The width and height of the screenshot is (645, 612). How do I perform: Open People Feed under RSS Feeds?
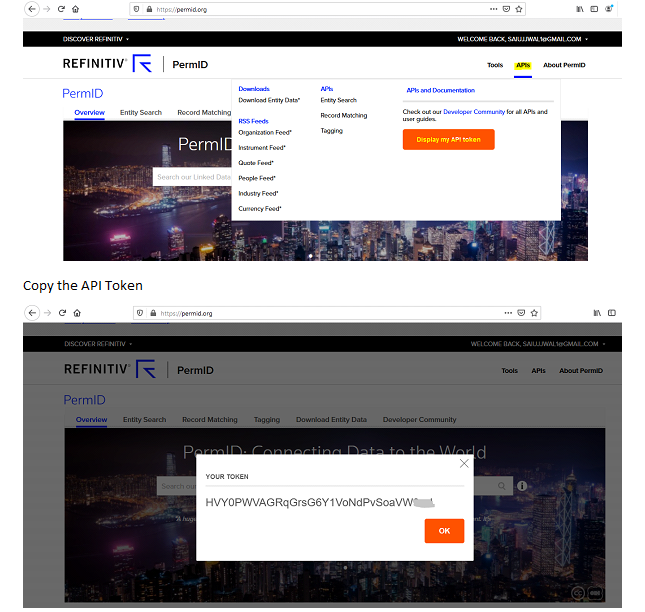pos(257,178)
